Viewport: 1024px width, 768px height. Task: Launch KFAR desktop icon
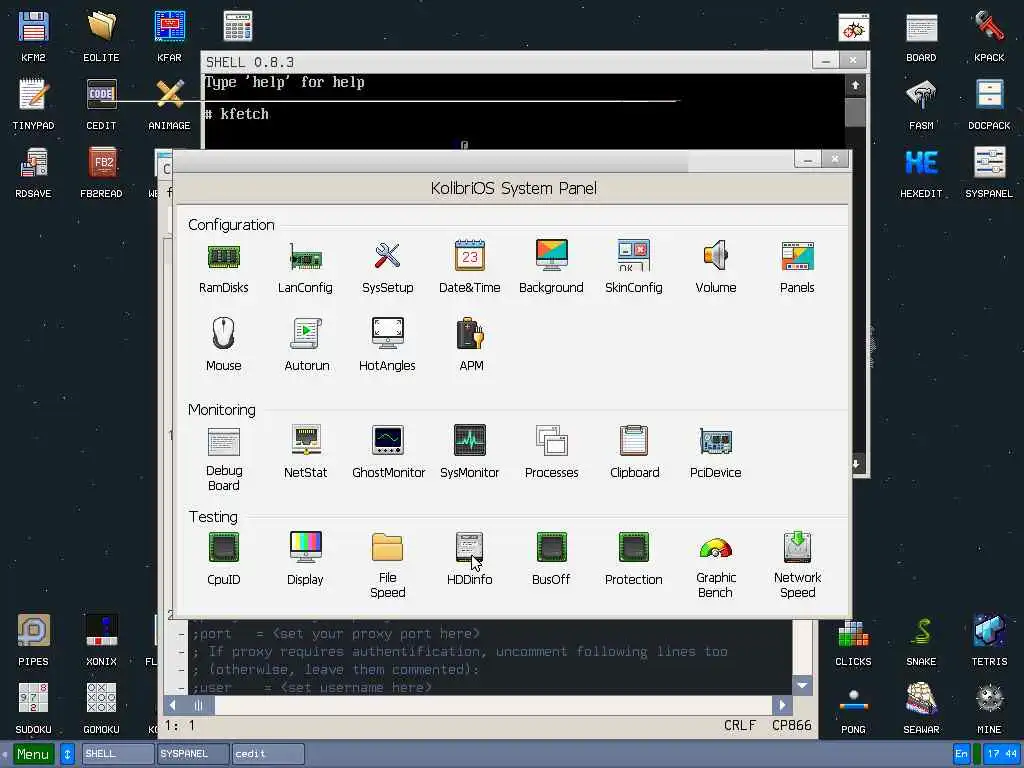pos(169,37)
